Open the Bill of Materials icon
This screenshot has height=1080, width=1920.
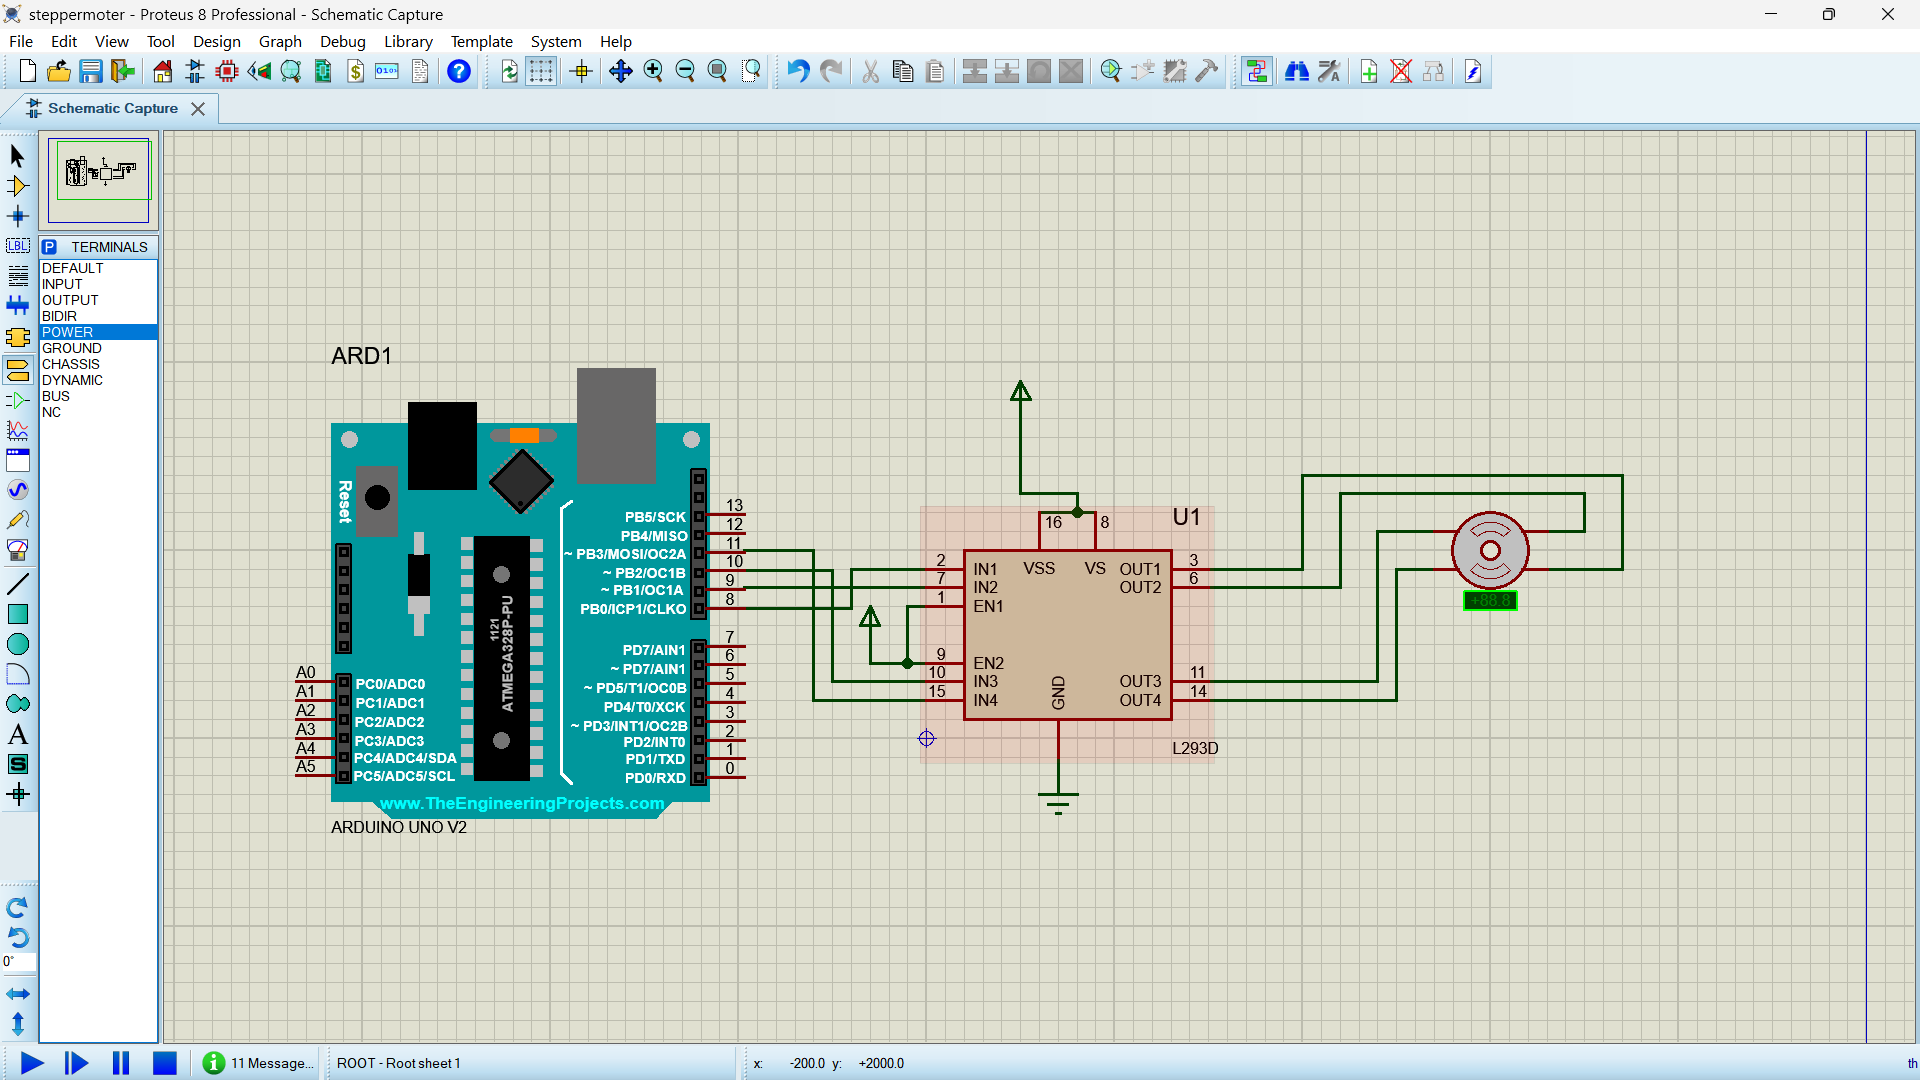coord(355,71)
